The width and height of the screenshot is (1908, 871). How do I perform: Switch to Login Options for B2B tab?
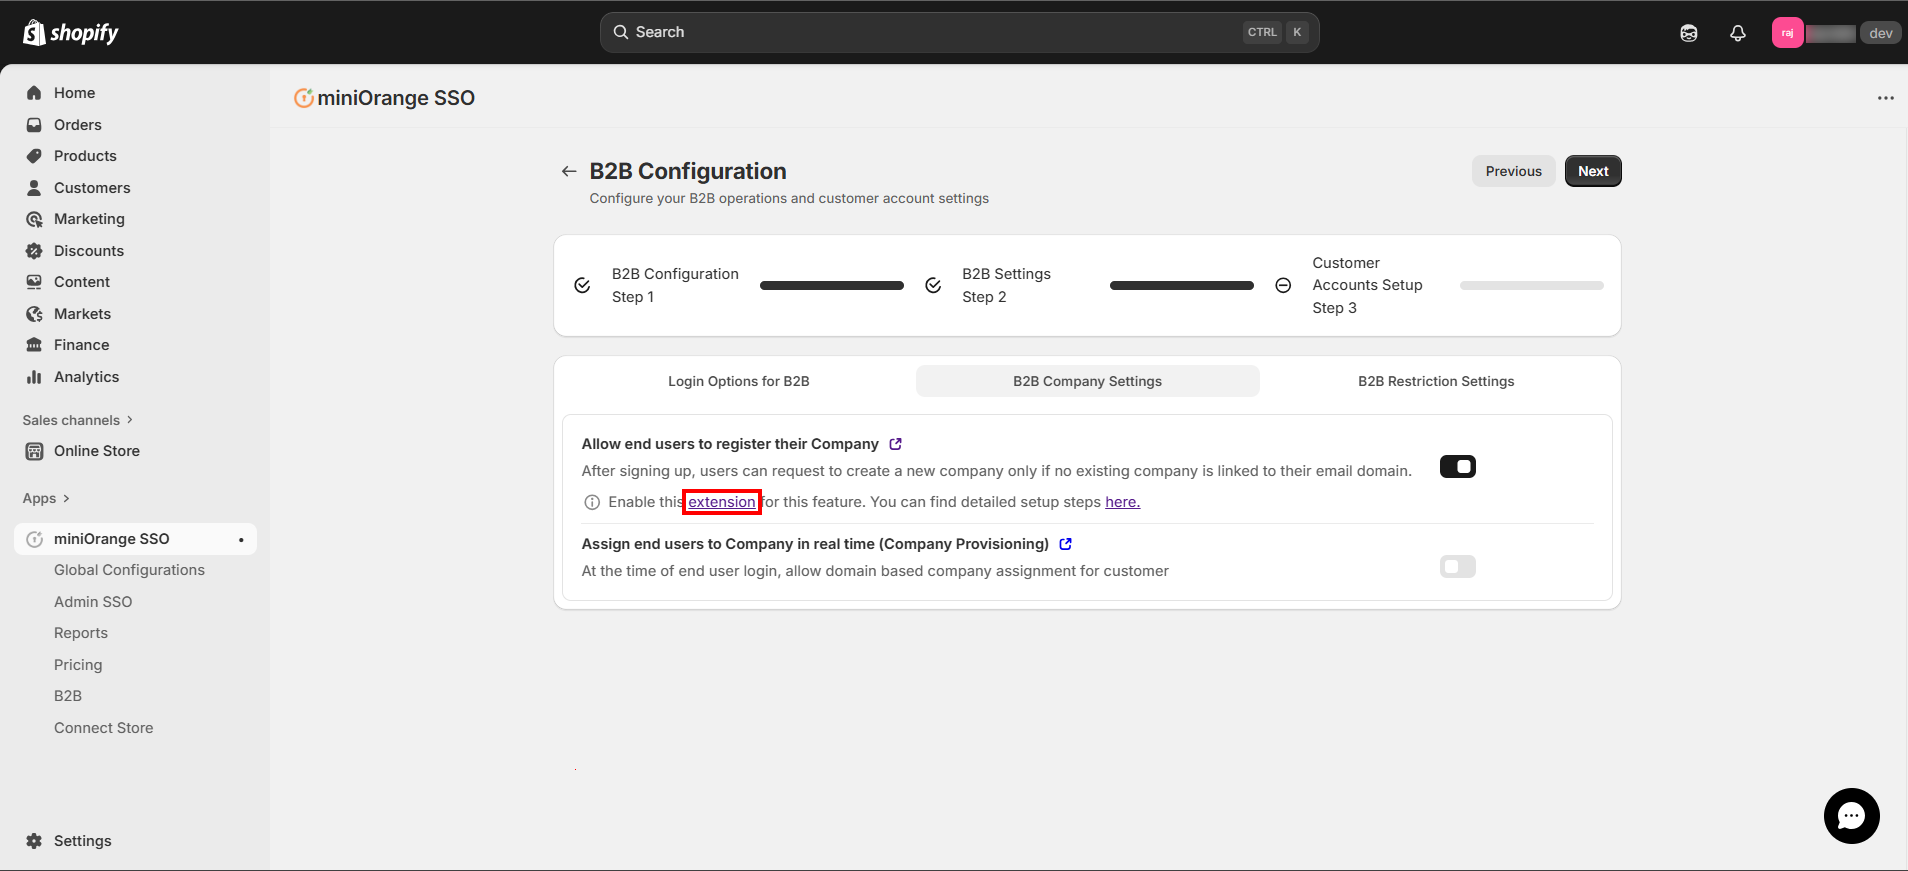[x=739, y=381]
